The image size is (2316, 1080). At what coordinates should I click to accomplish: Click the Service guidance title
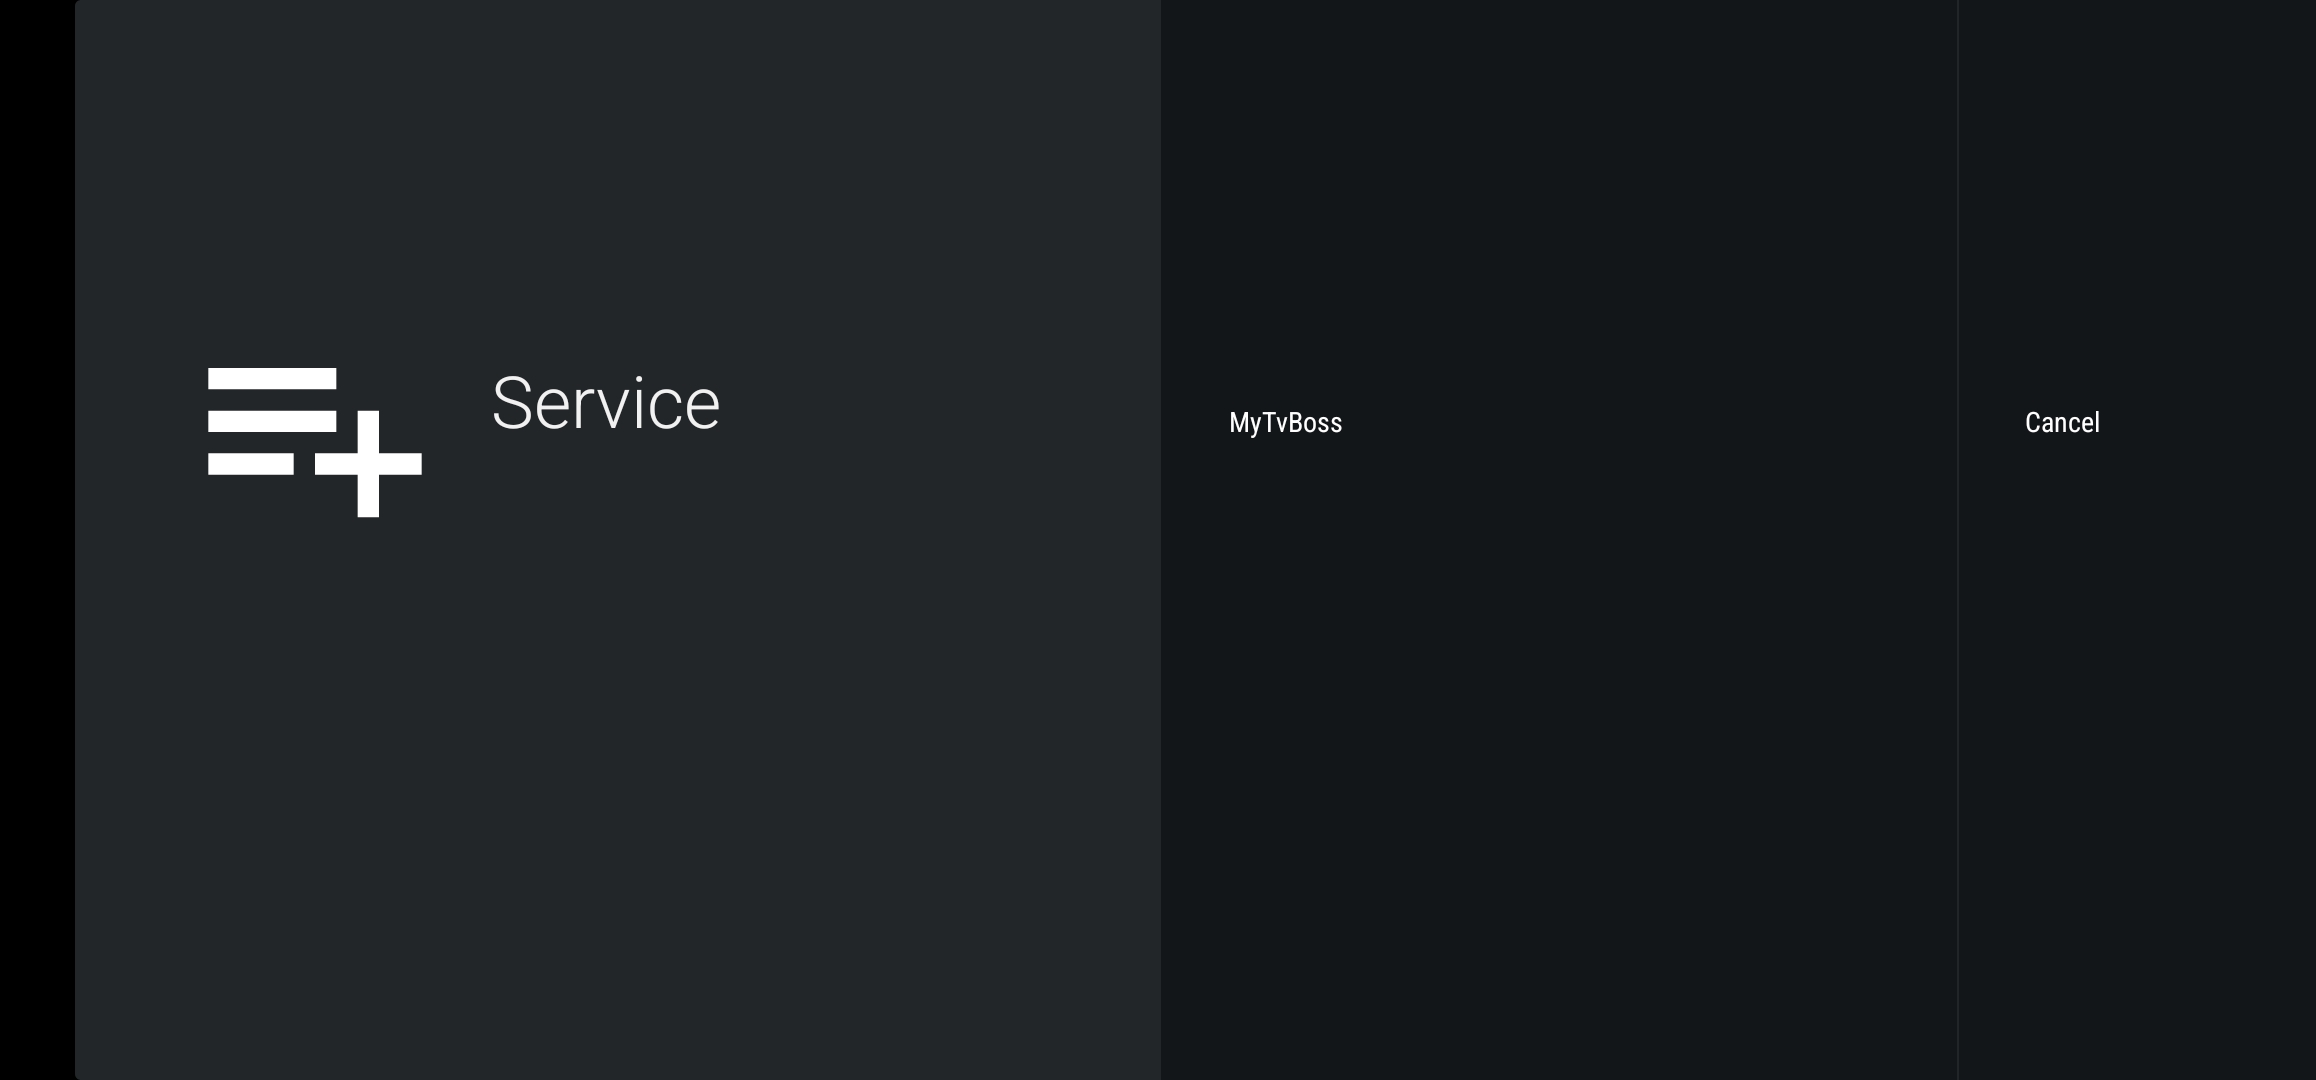click(x=605, y=403)
